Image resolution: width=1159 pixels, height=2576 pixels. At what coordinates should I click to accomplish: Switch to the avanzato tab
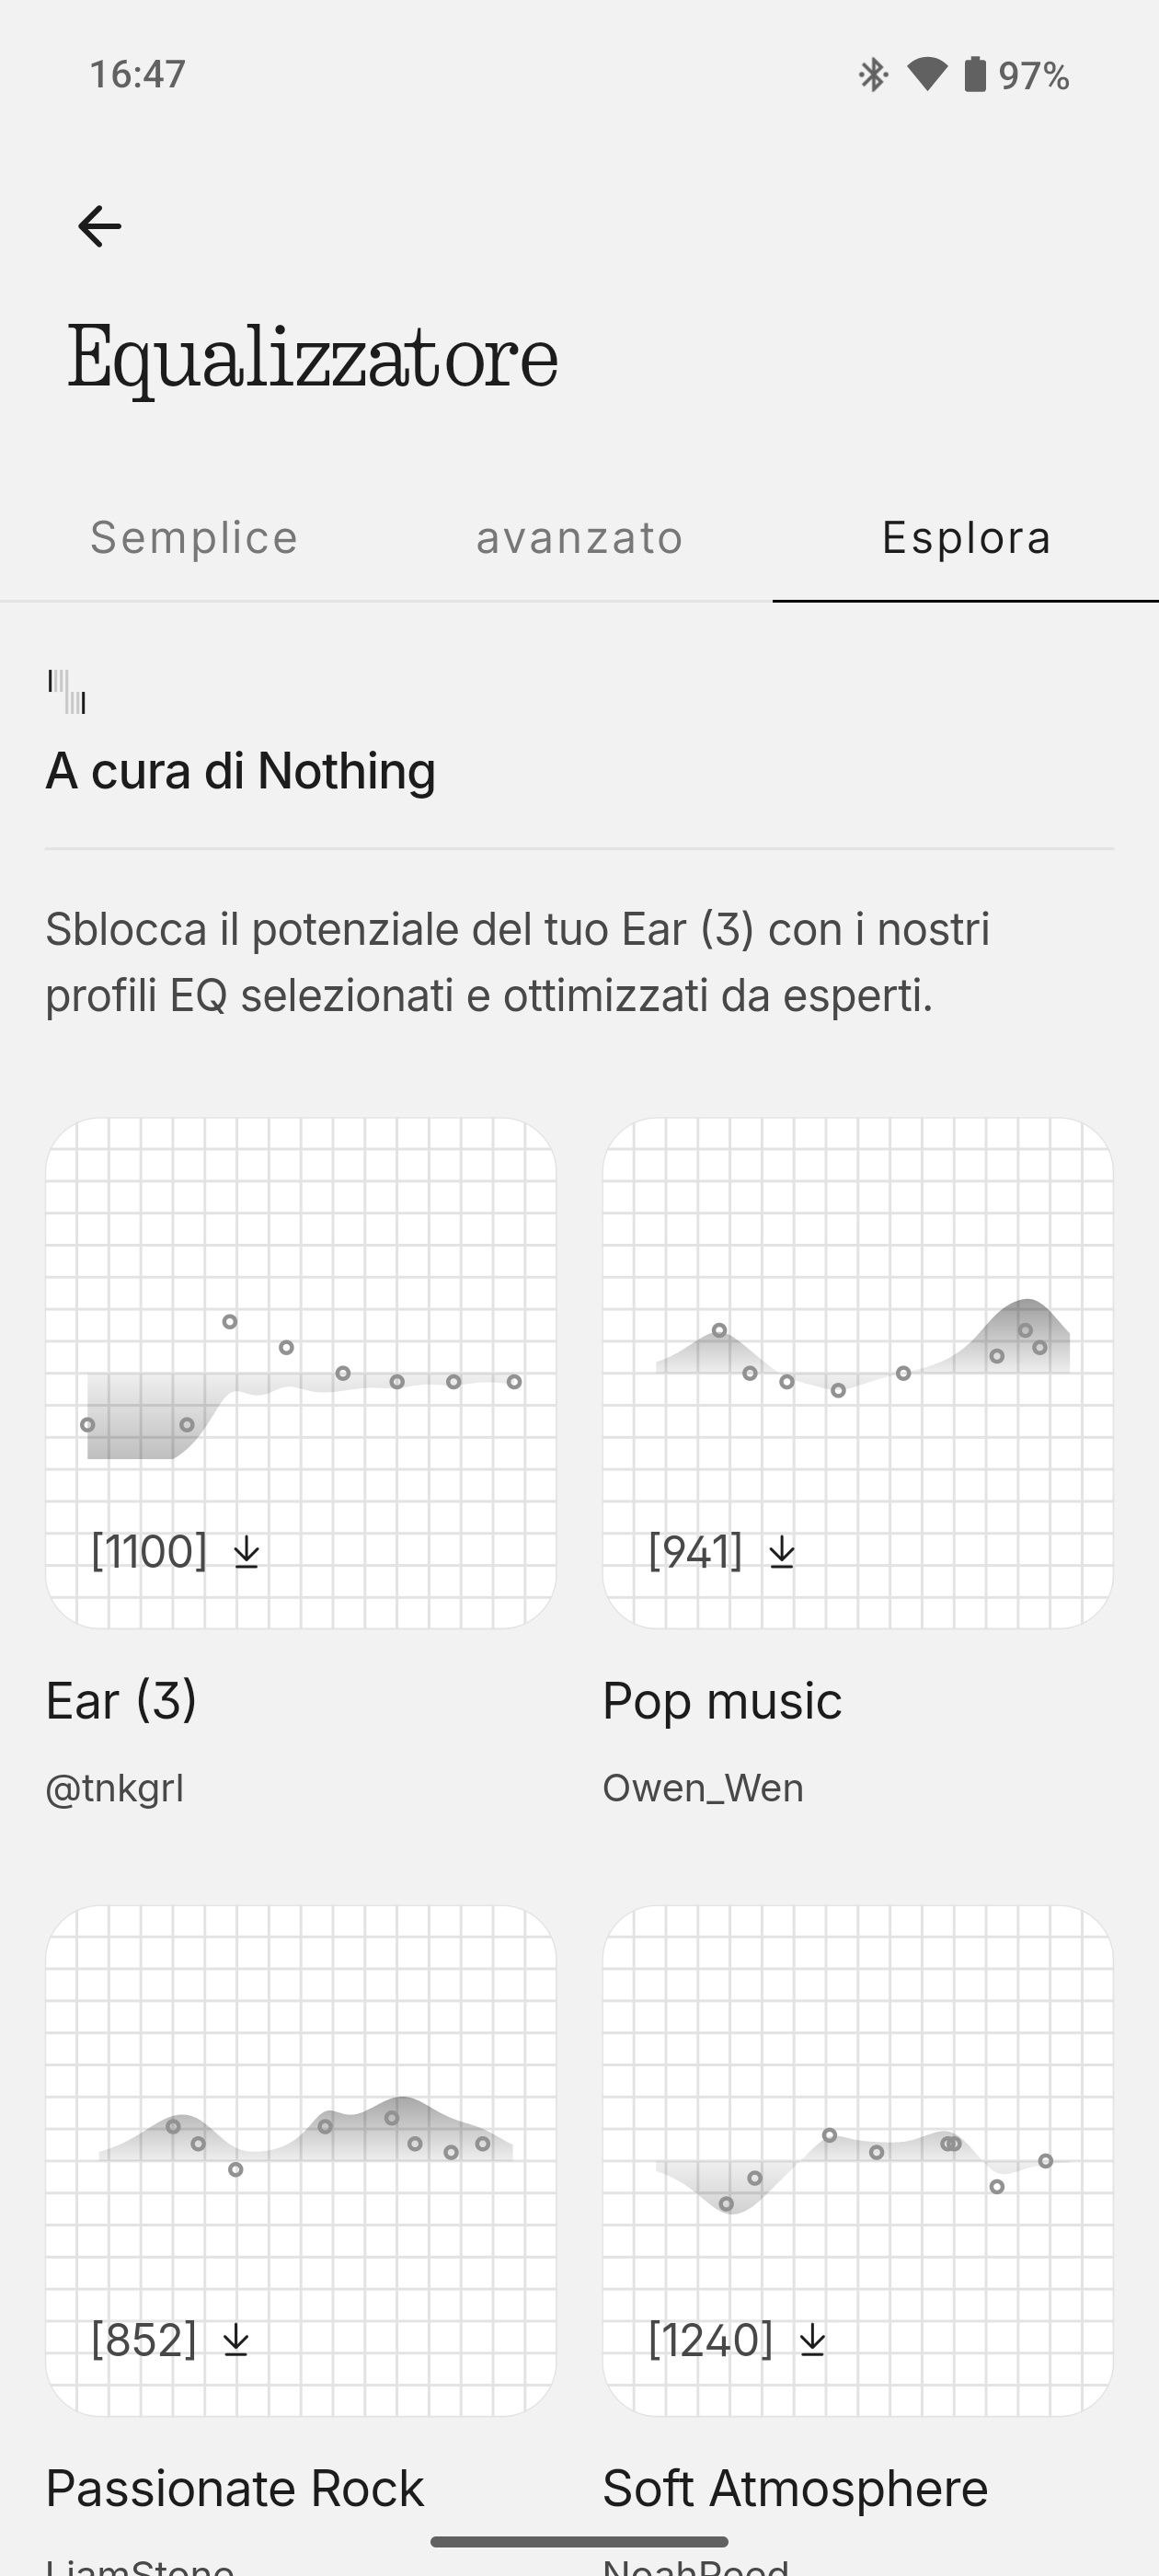pyautogui.click(x=580, y=538)
